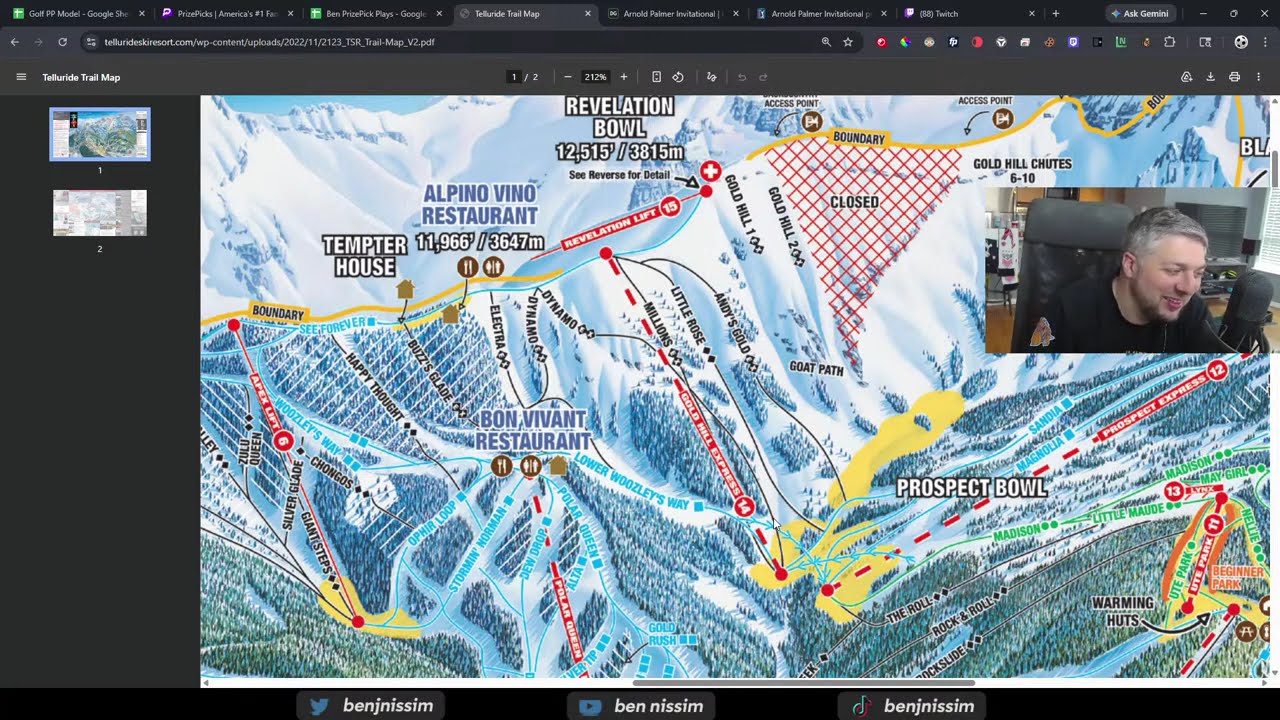Click the Prospect Bowl label
Screen dimensions: 1280x720
(971, 488)
